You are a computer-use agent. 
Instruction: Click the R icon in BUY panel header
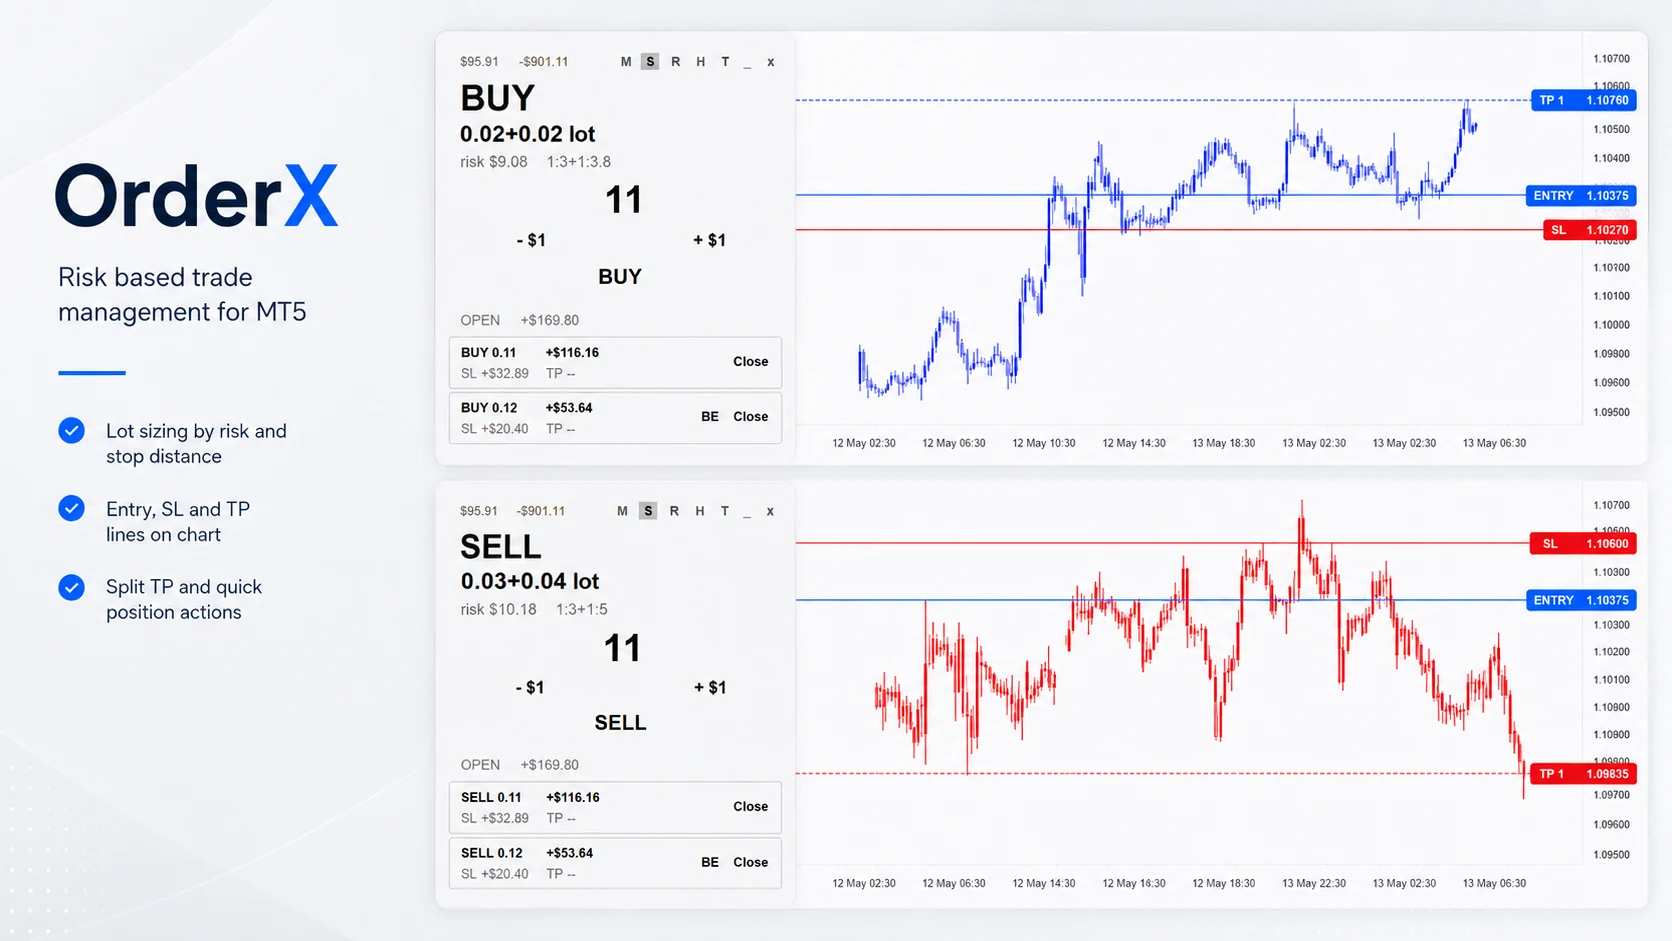coord(676,62)
